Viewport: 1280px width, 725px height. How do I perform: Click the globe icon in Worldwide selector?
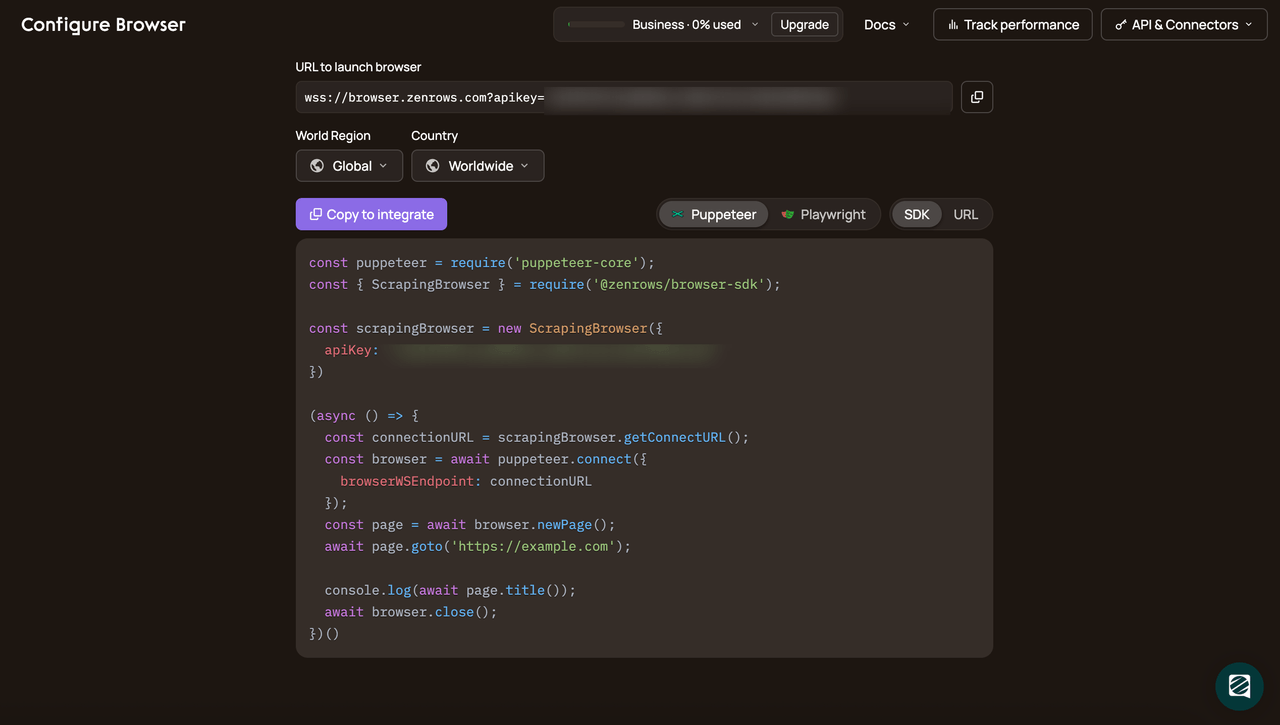click(433, 166)
